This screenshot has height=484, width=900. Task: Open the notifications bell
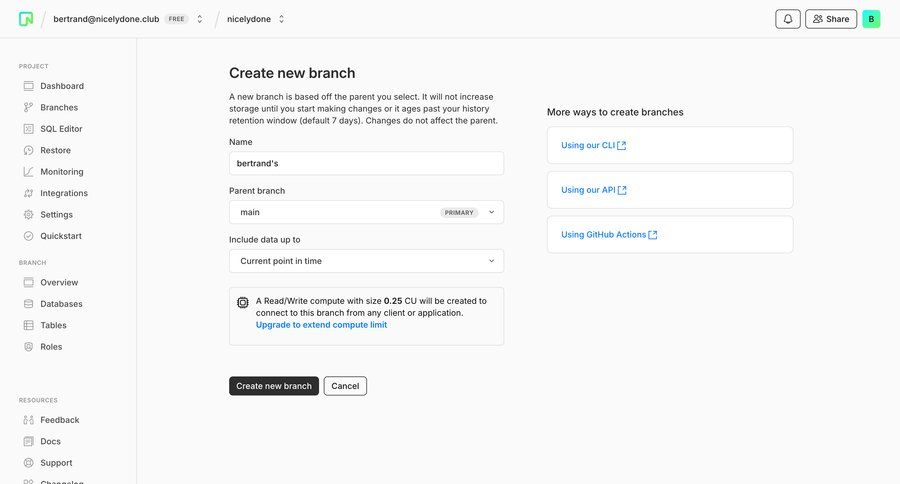click(788, 19)
